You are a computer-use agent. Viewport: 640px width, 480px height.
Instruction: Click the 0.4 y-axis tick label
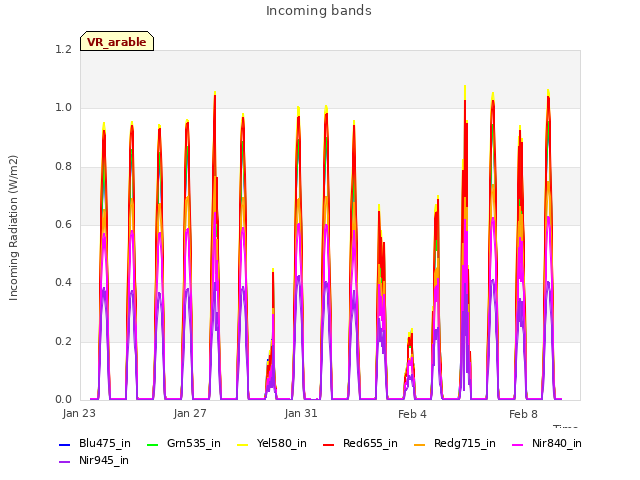[63, 283]
